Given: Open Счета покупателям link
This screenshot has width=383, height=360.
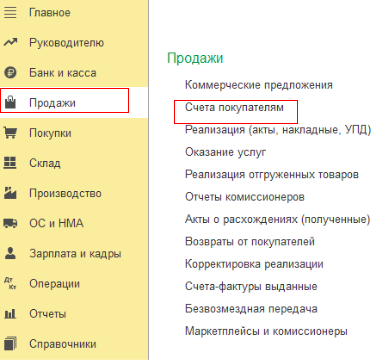Looking at the screenshot, I should click(234, 108).
